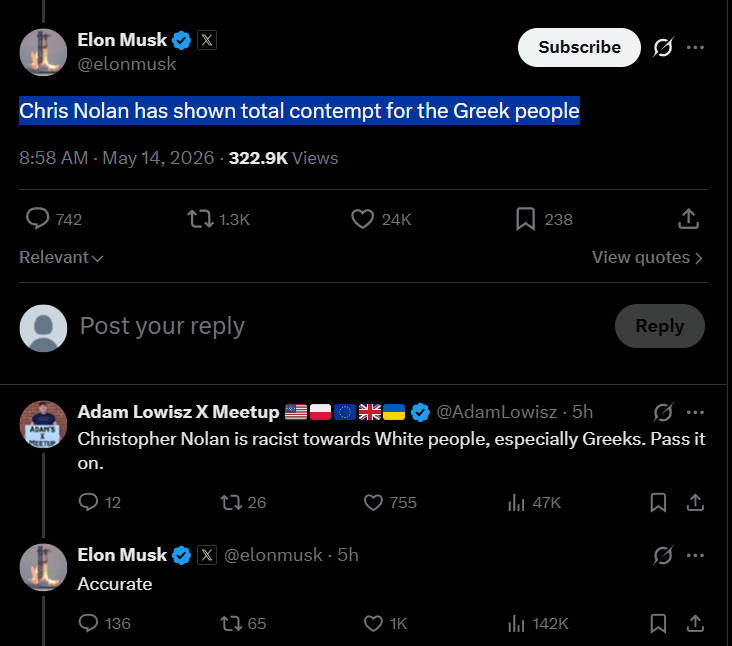Bookmark Adam Lowisz's reply
The image size is (732, 646).
[658, 503]
